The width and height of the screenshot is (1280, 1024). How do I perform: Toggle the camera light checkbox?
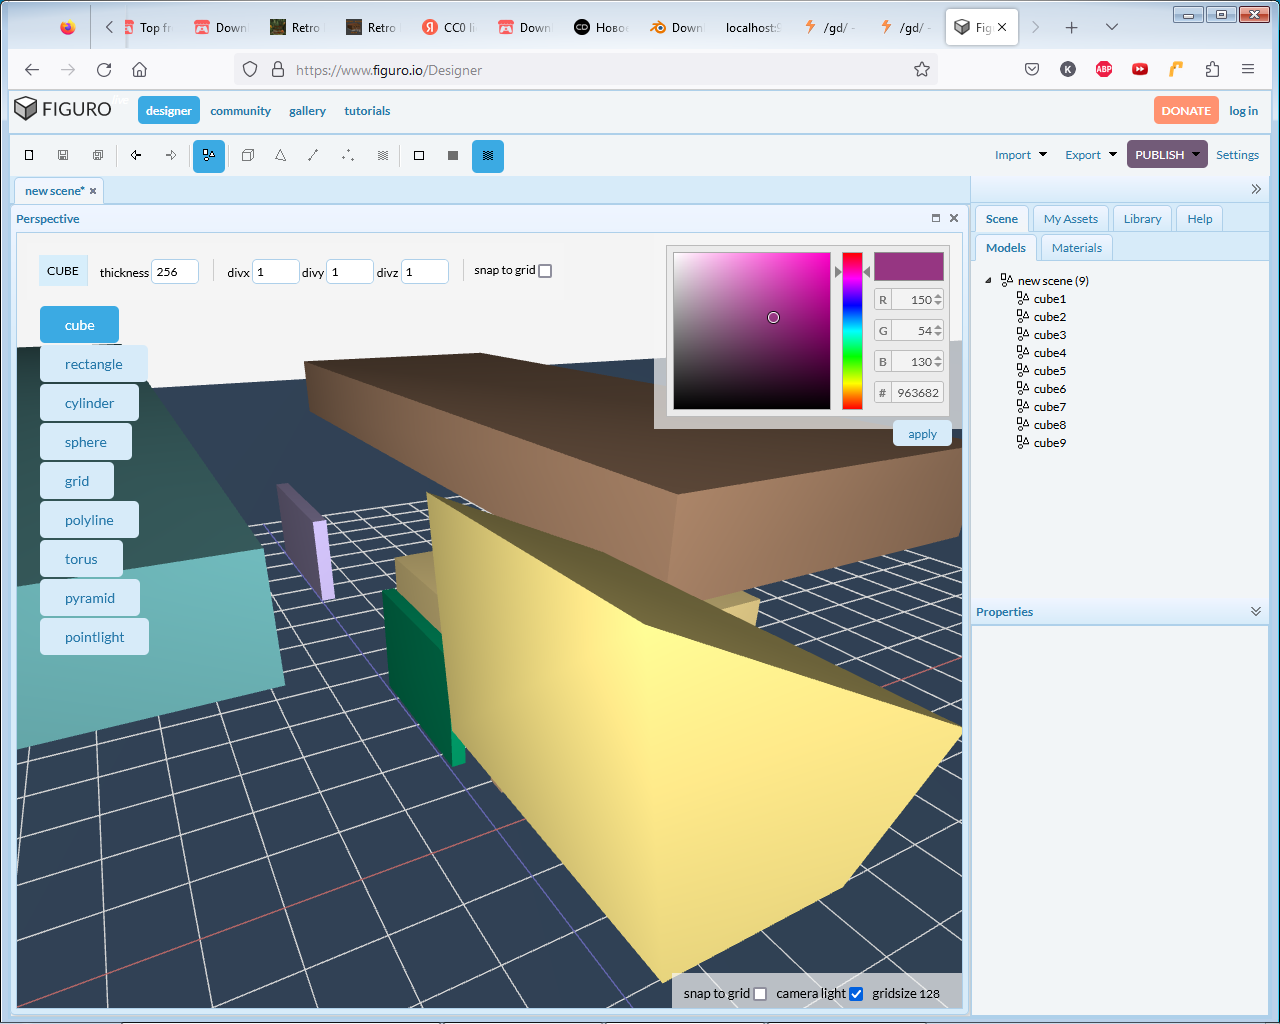point(856,994)
